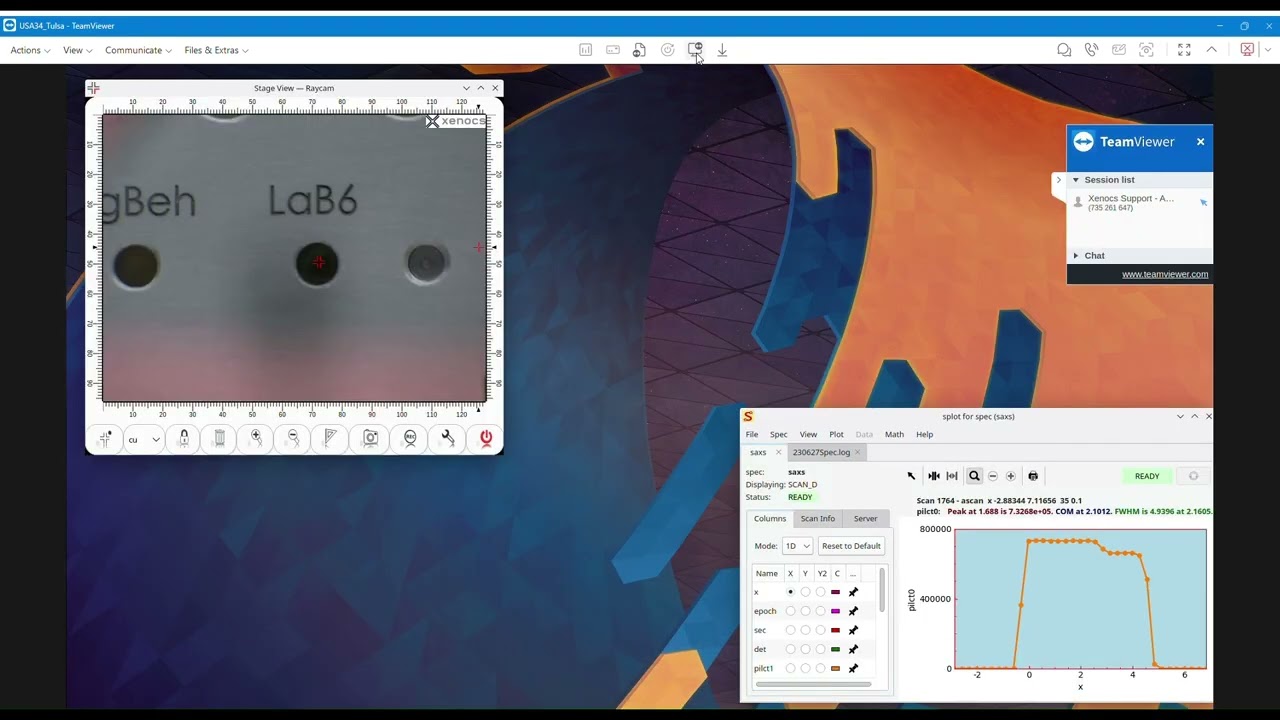Click Reset to Default button
The image size is (1280, 720).
(851, 546)
